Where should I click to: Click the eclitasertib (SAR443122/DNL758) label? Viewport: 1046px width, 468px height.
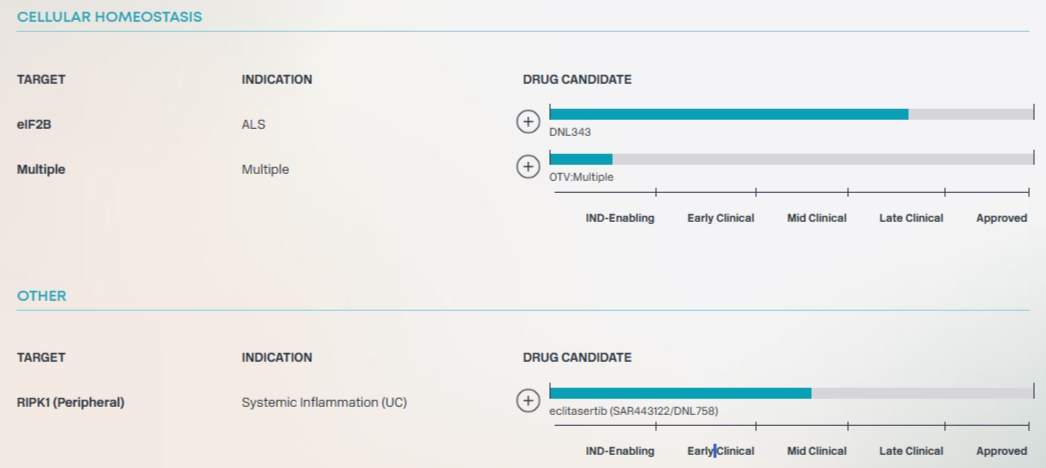pos(633,411)
